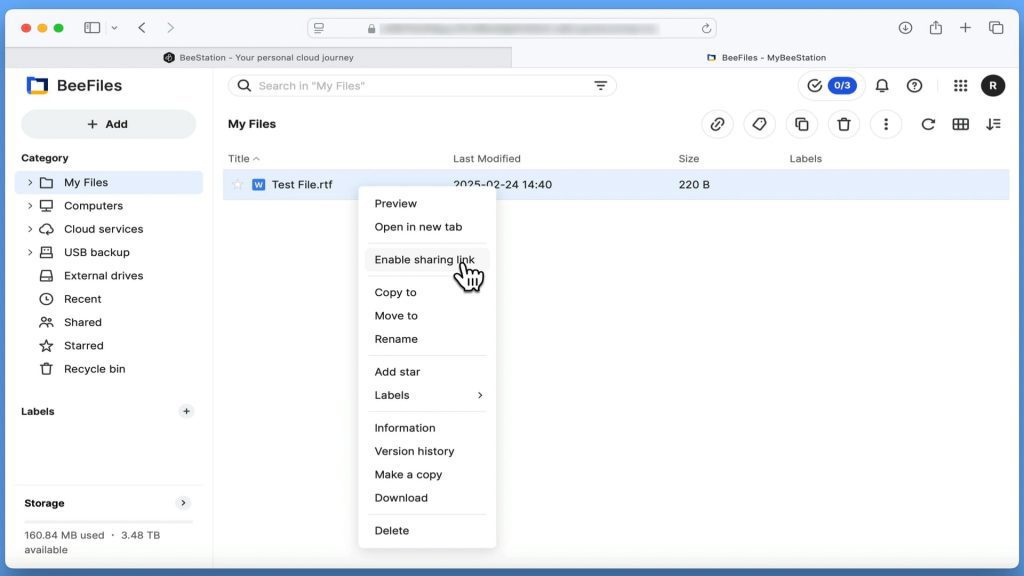Open the help question mark icon
The image size is (1024, 576).
(x=914, y=86)
